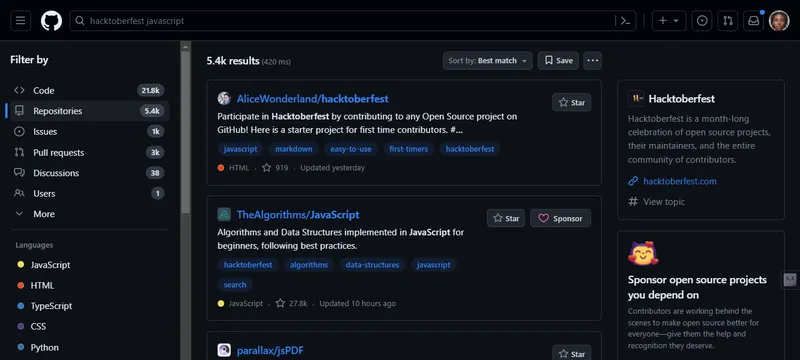Click the sponsor mona heart illustration

(x=643, y=253)
